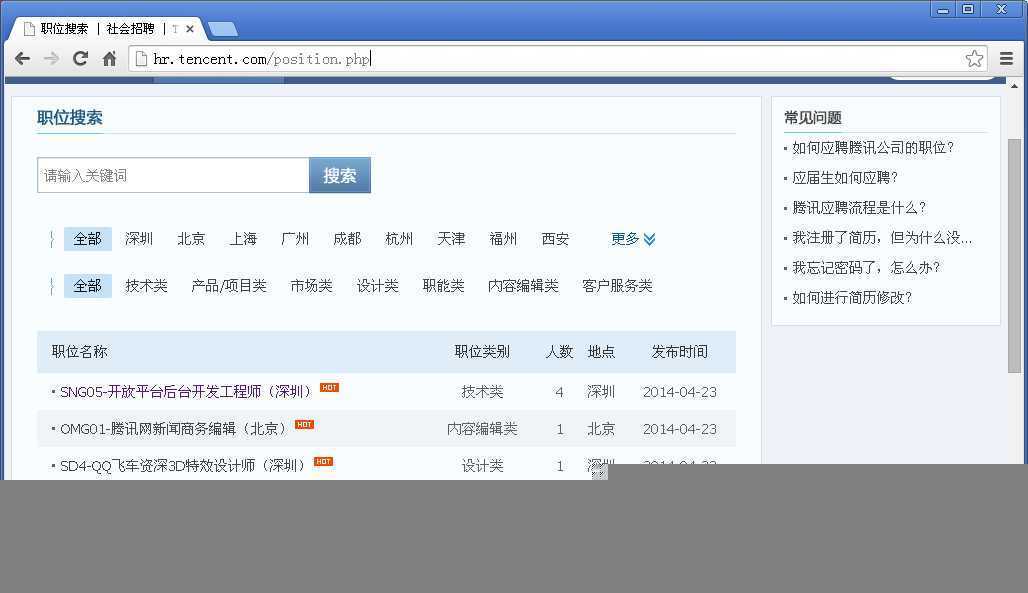The width and height of the screenshot is (1028, 593).
Task: Open a new browser tab
Action: tap(223, 29)
